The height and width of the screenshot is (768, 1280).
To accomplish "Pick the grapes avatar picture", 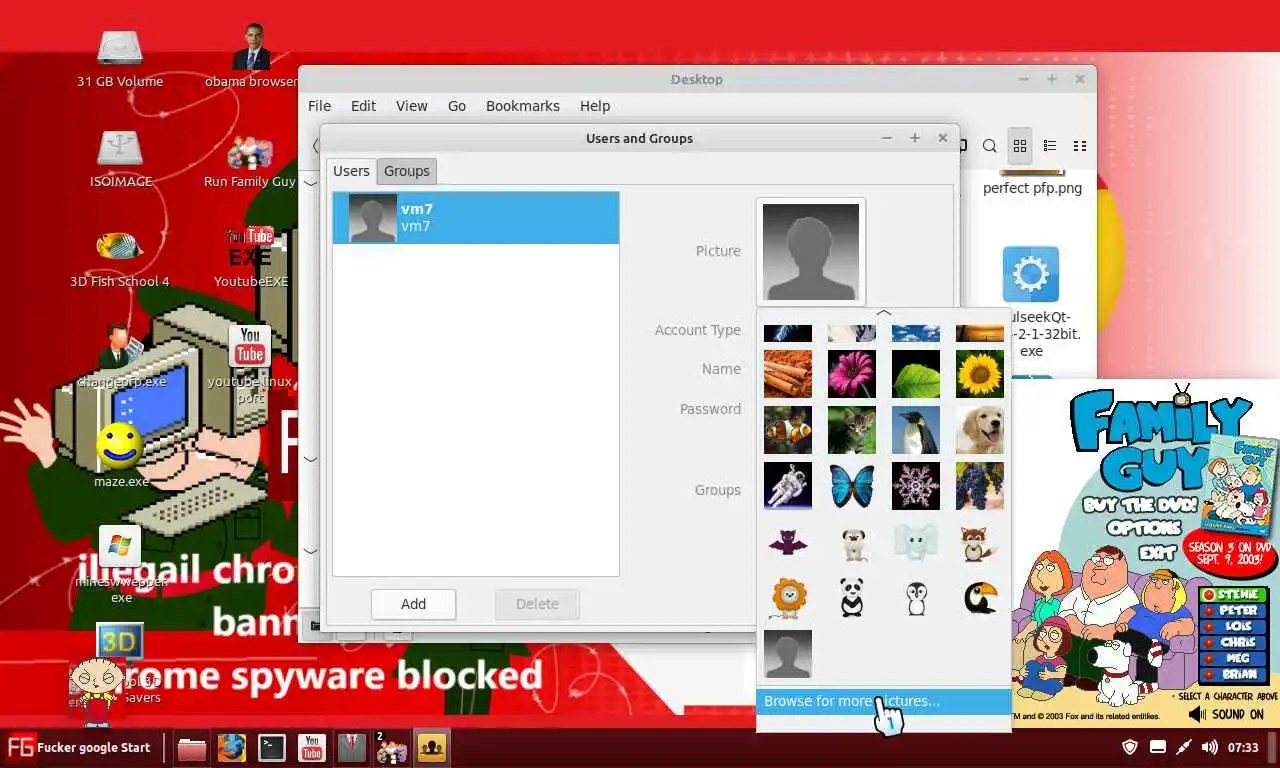I will pyautogui.click(x=980, y=486).
